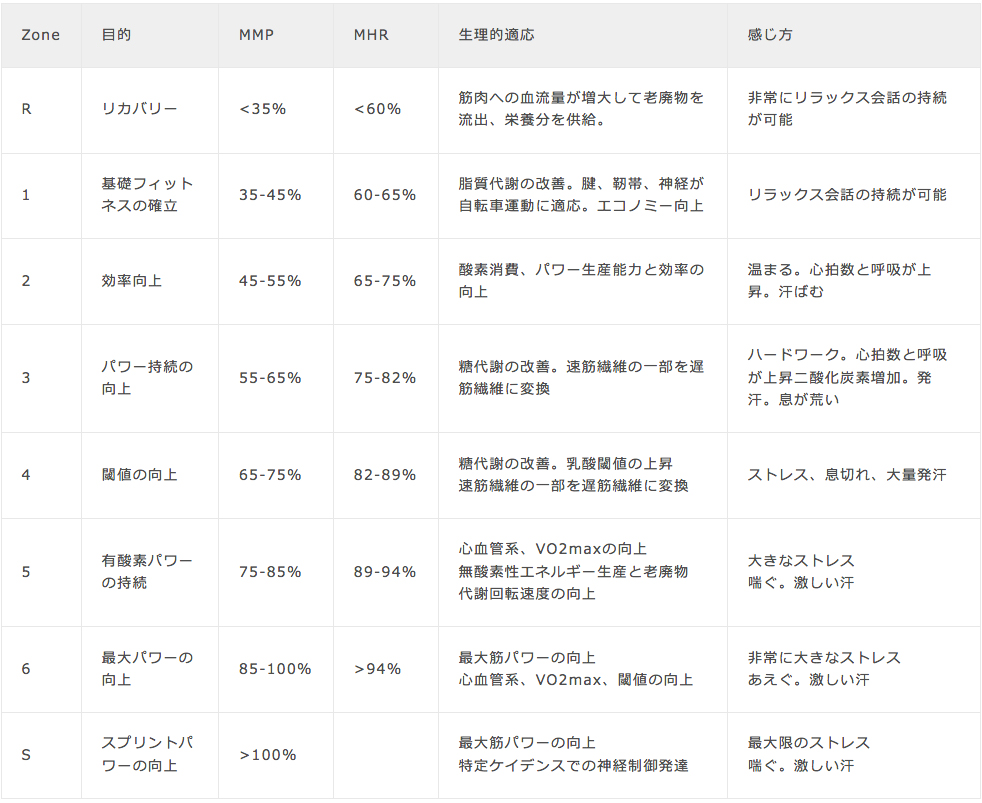The width and height of the screenshot is (982, 803).
Task: Click the Zone column header
Action: [41, 35]
